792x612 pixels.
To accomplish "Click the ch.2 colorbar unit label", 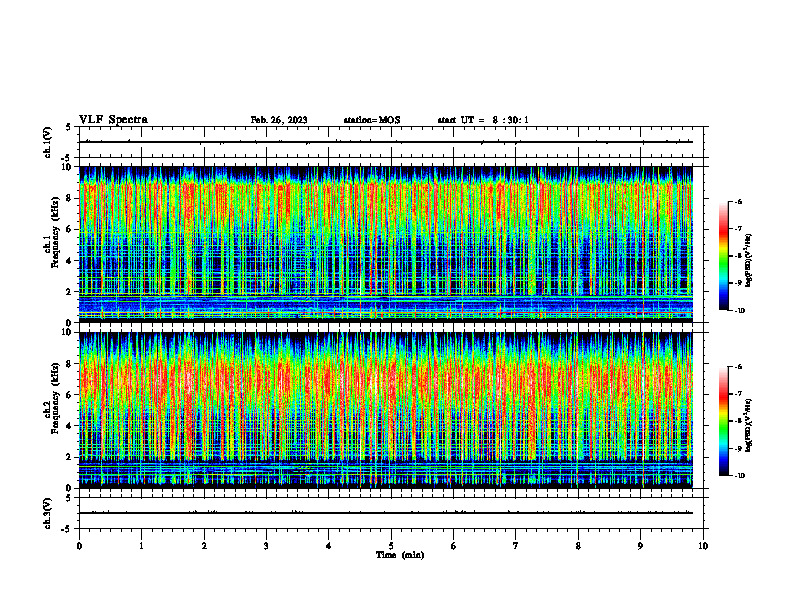I will pyautogui.click(x=749, y=425).
